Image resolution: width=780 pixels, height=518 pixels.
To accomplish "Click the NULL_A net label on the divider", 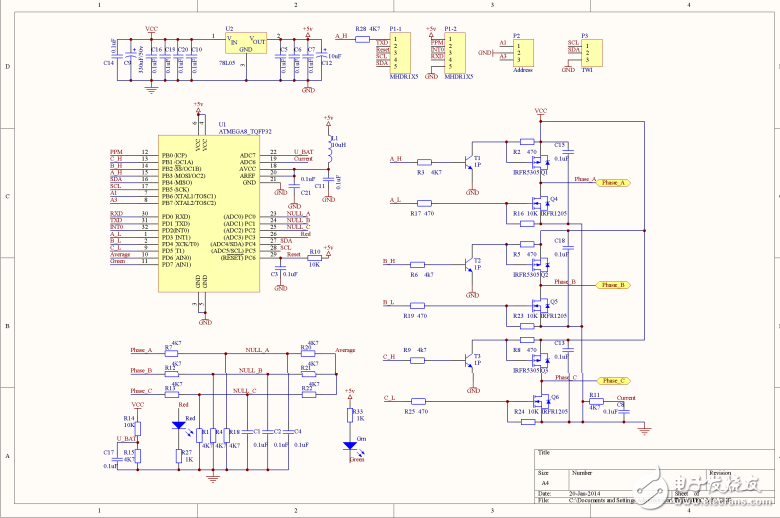I will pyautogui.click(x=257, y=351).
